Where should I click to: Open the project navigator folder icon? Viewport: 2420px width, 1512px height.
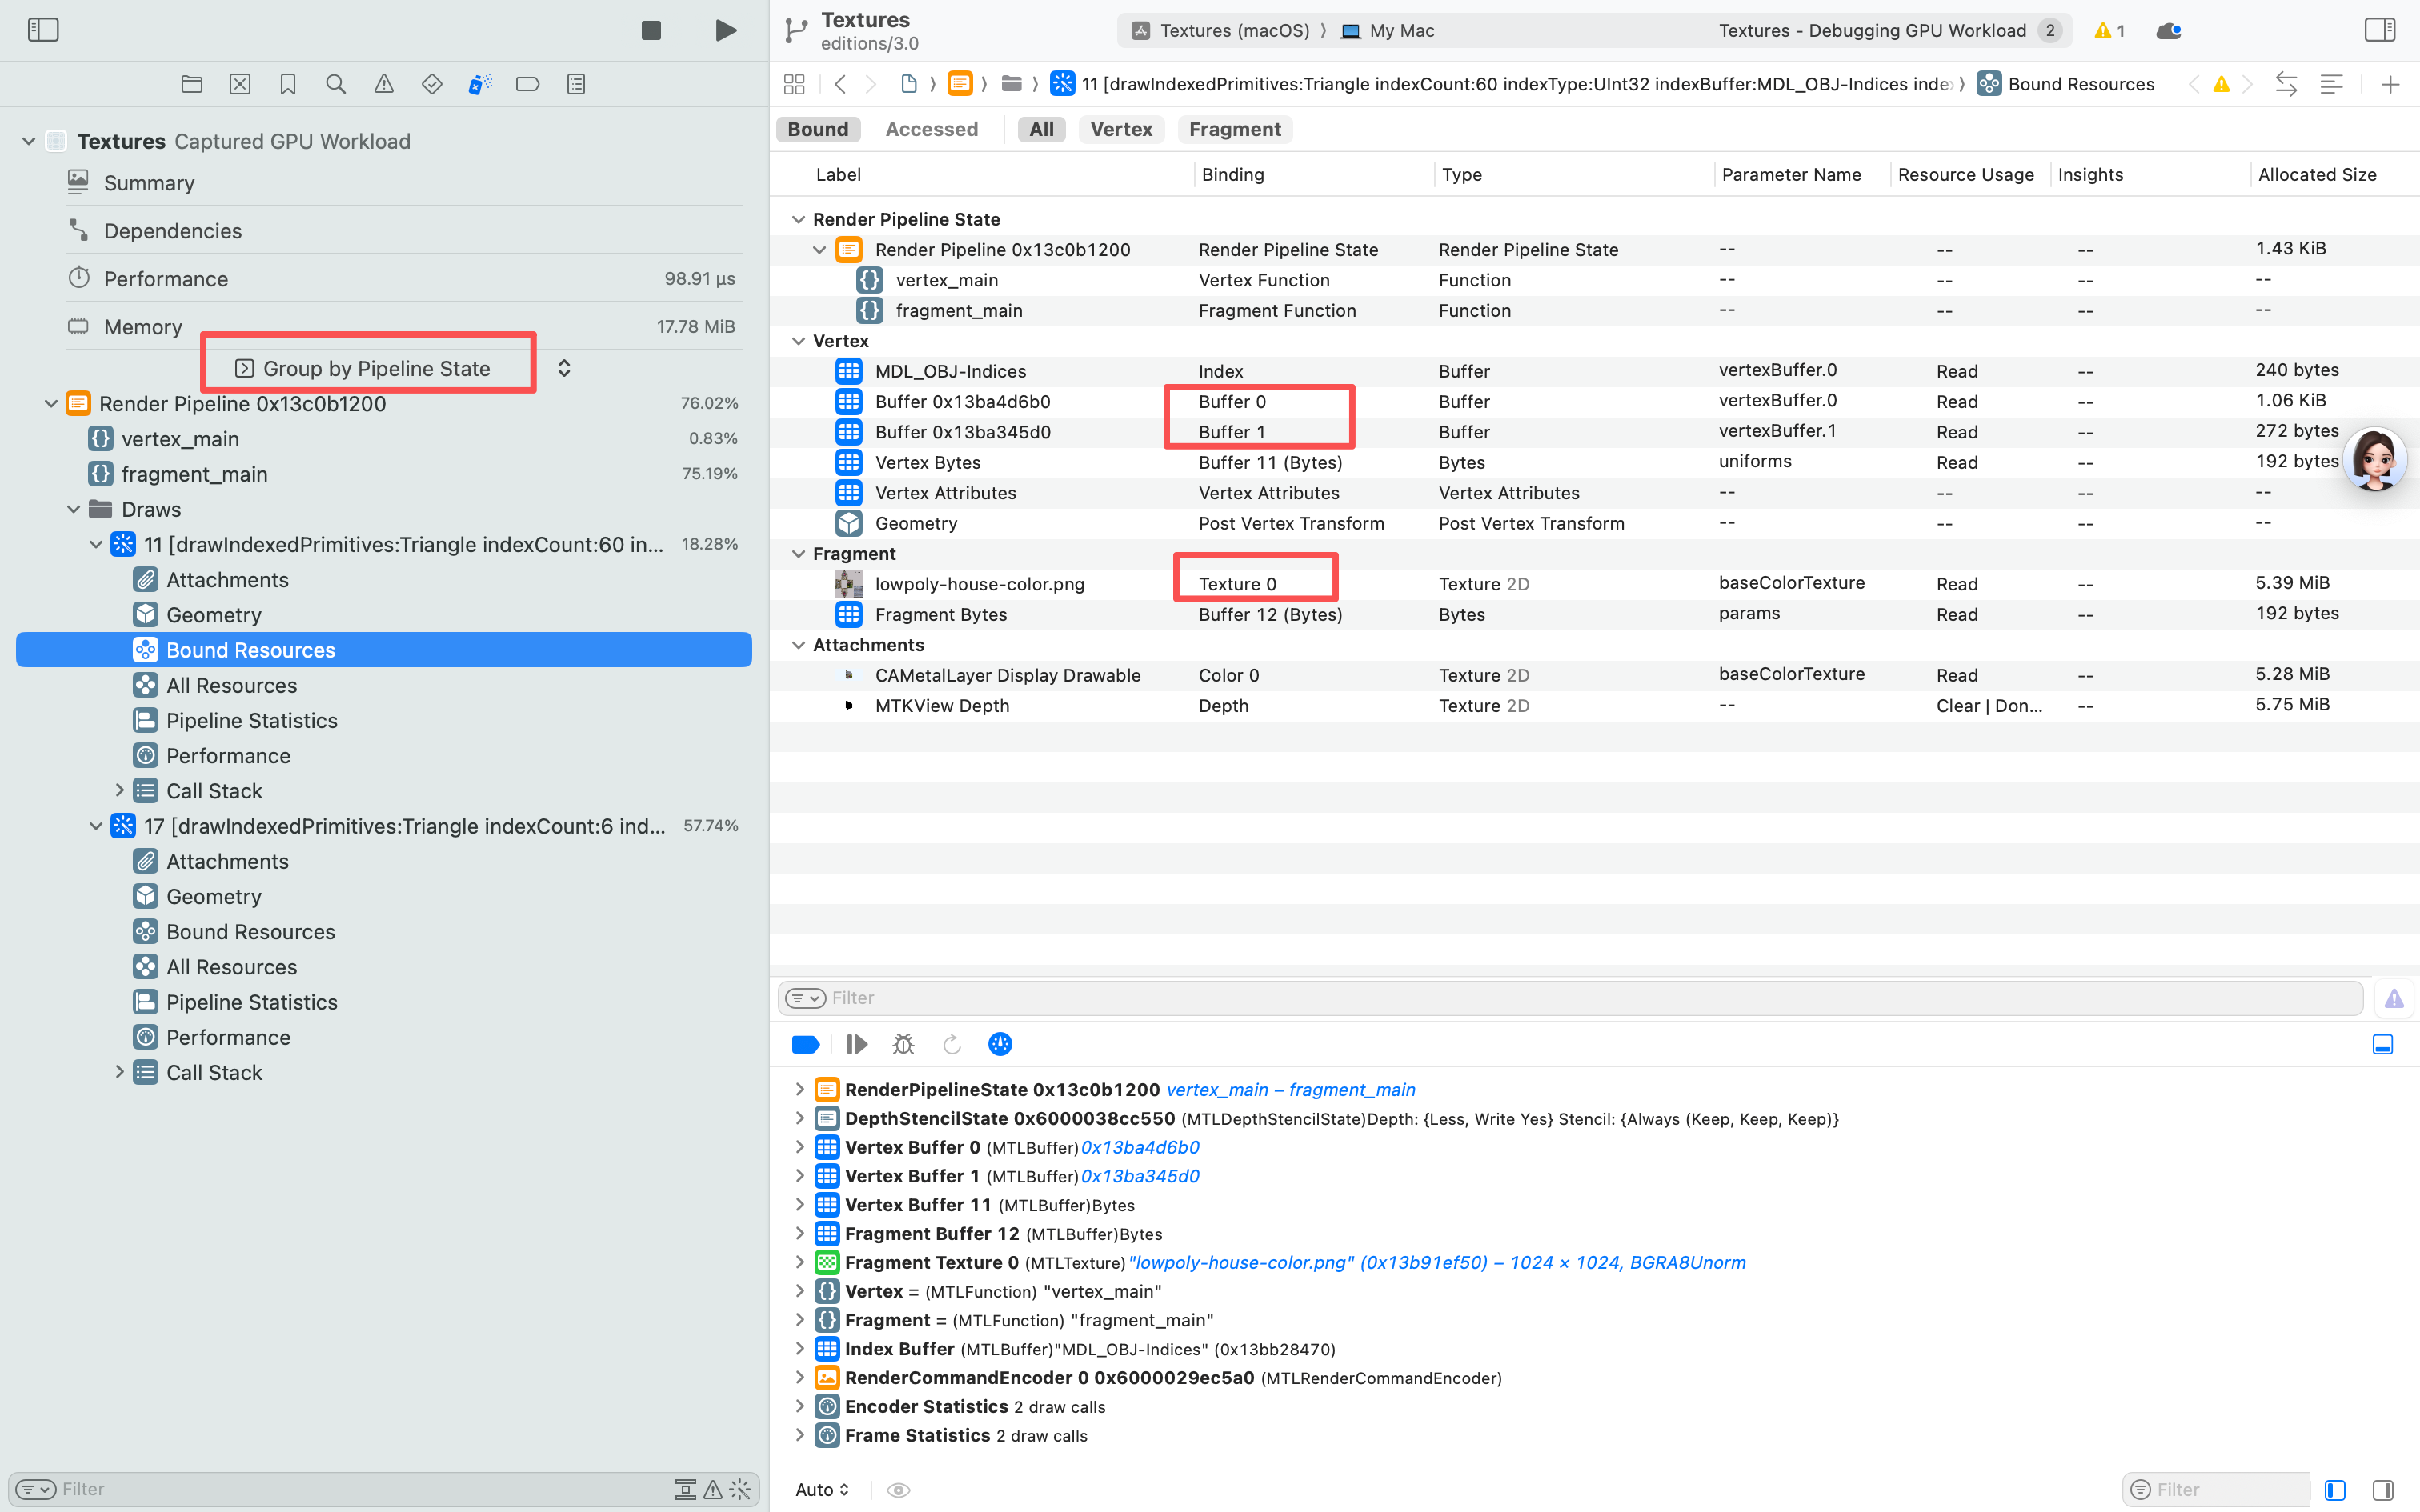click(192, 84)
